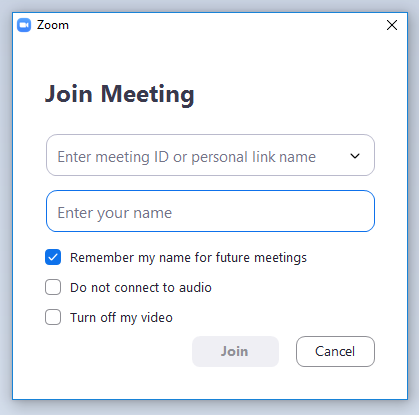Click the Join Meeting heading
The width and height of the screenshot is (419, 415).
[x=120, y=95]
